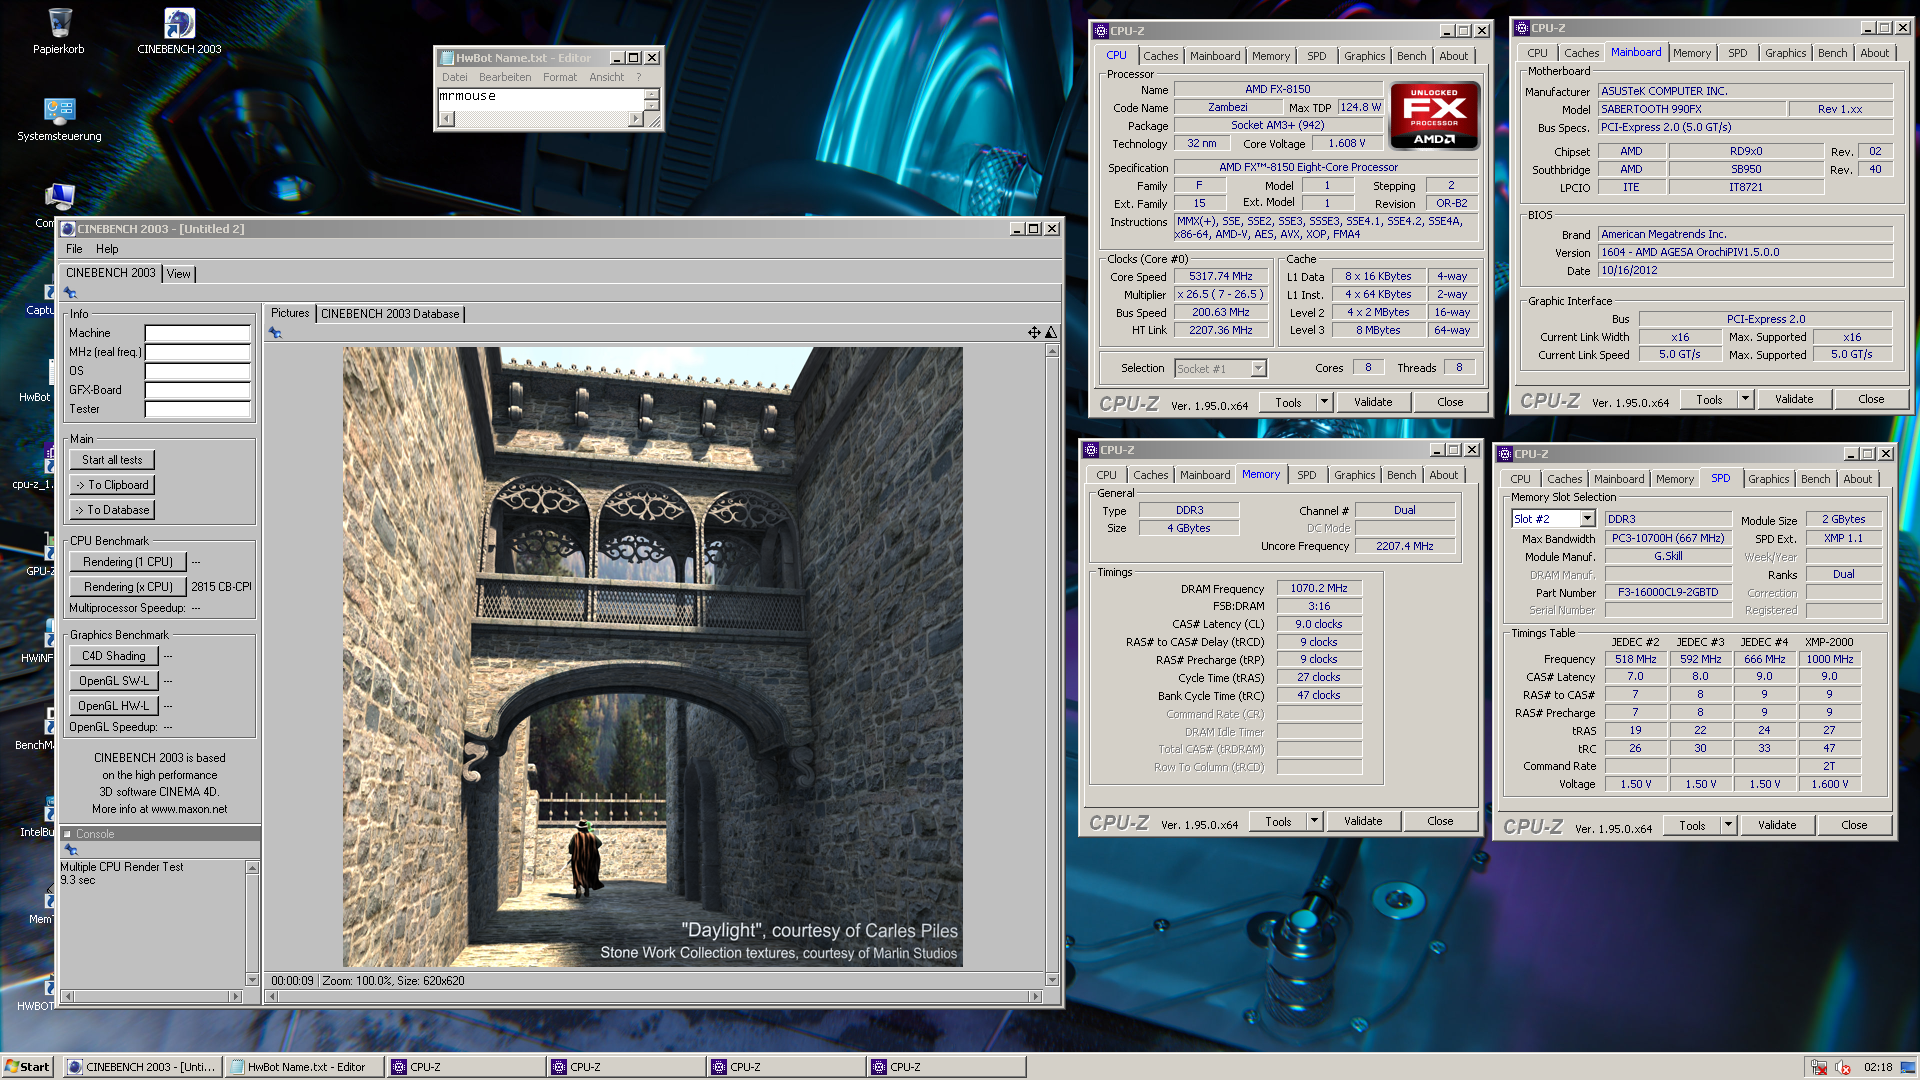Click the MHz (real freq.) input field
Screen dimensions: 1920x1080
197,352
